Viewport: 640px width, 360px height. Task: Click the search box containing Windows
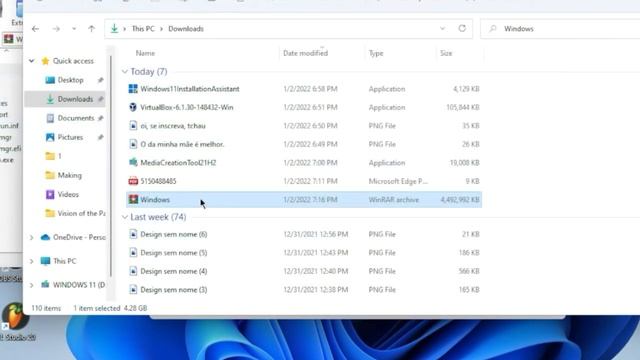560,29
